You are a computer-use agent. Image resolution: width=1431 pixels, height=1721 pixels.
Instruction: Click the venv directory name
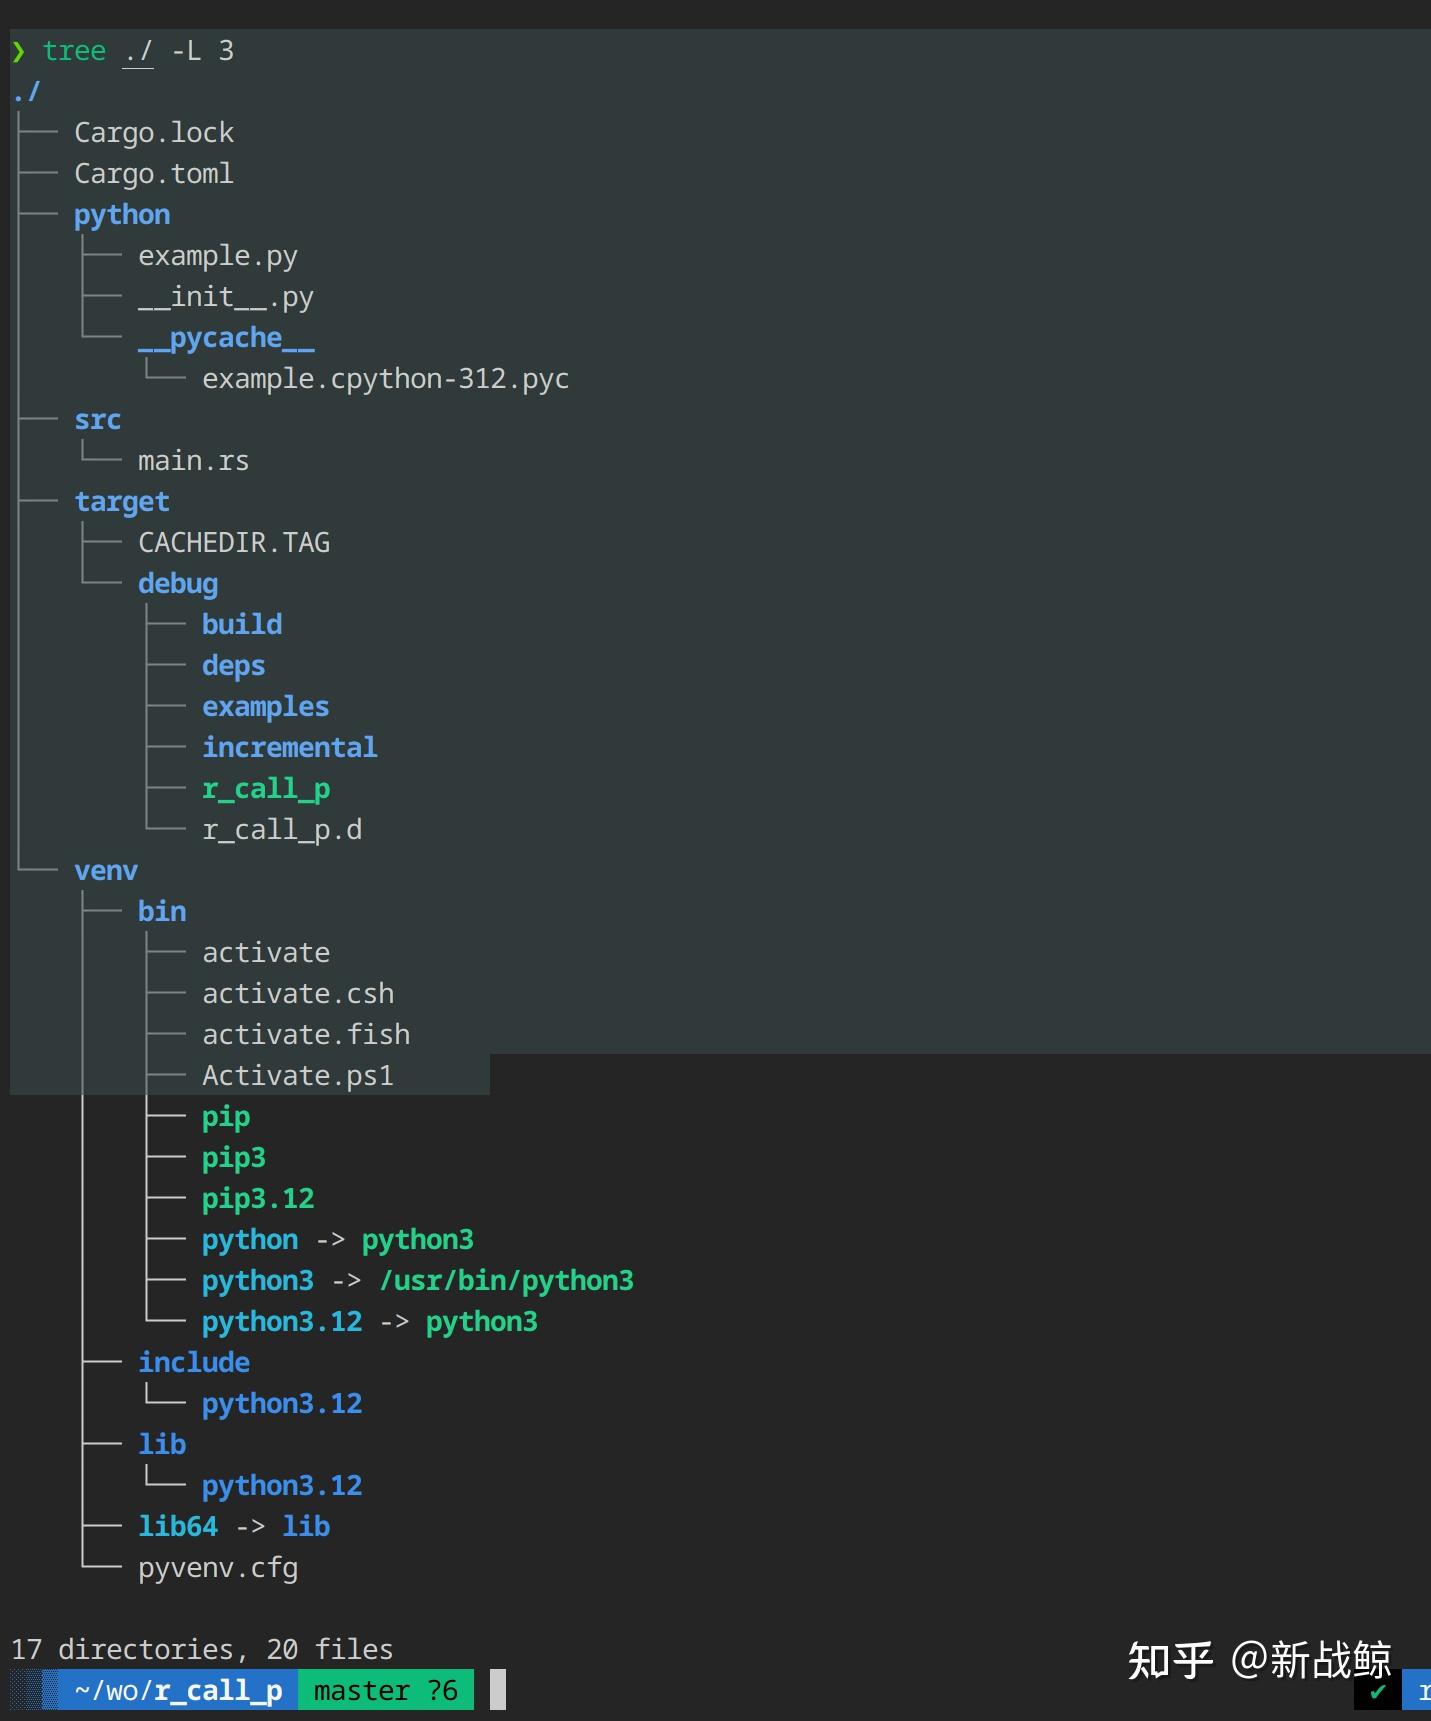coord(106,871)
